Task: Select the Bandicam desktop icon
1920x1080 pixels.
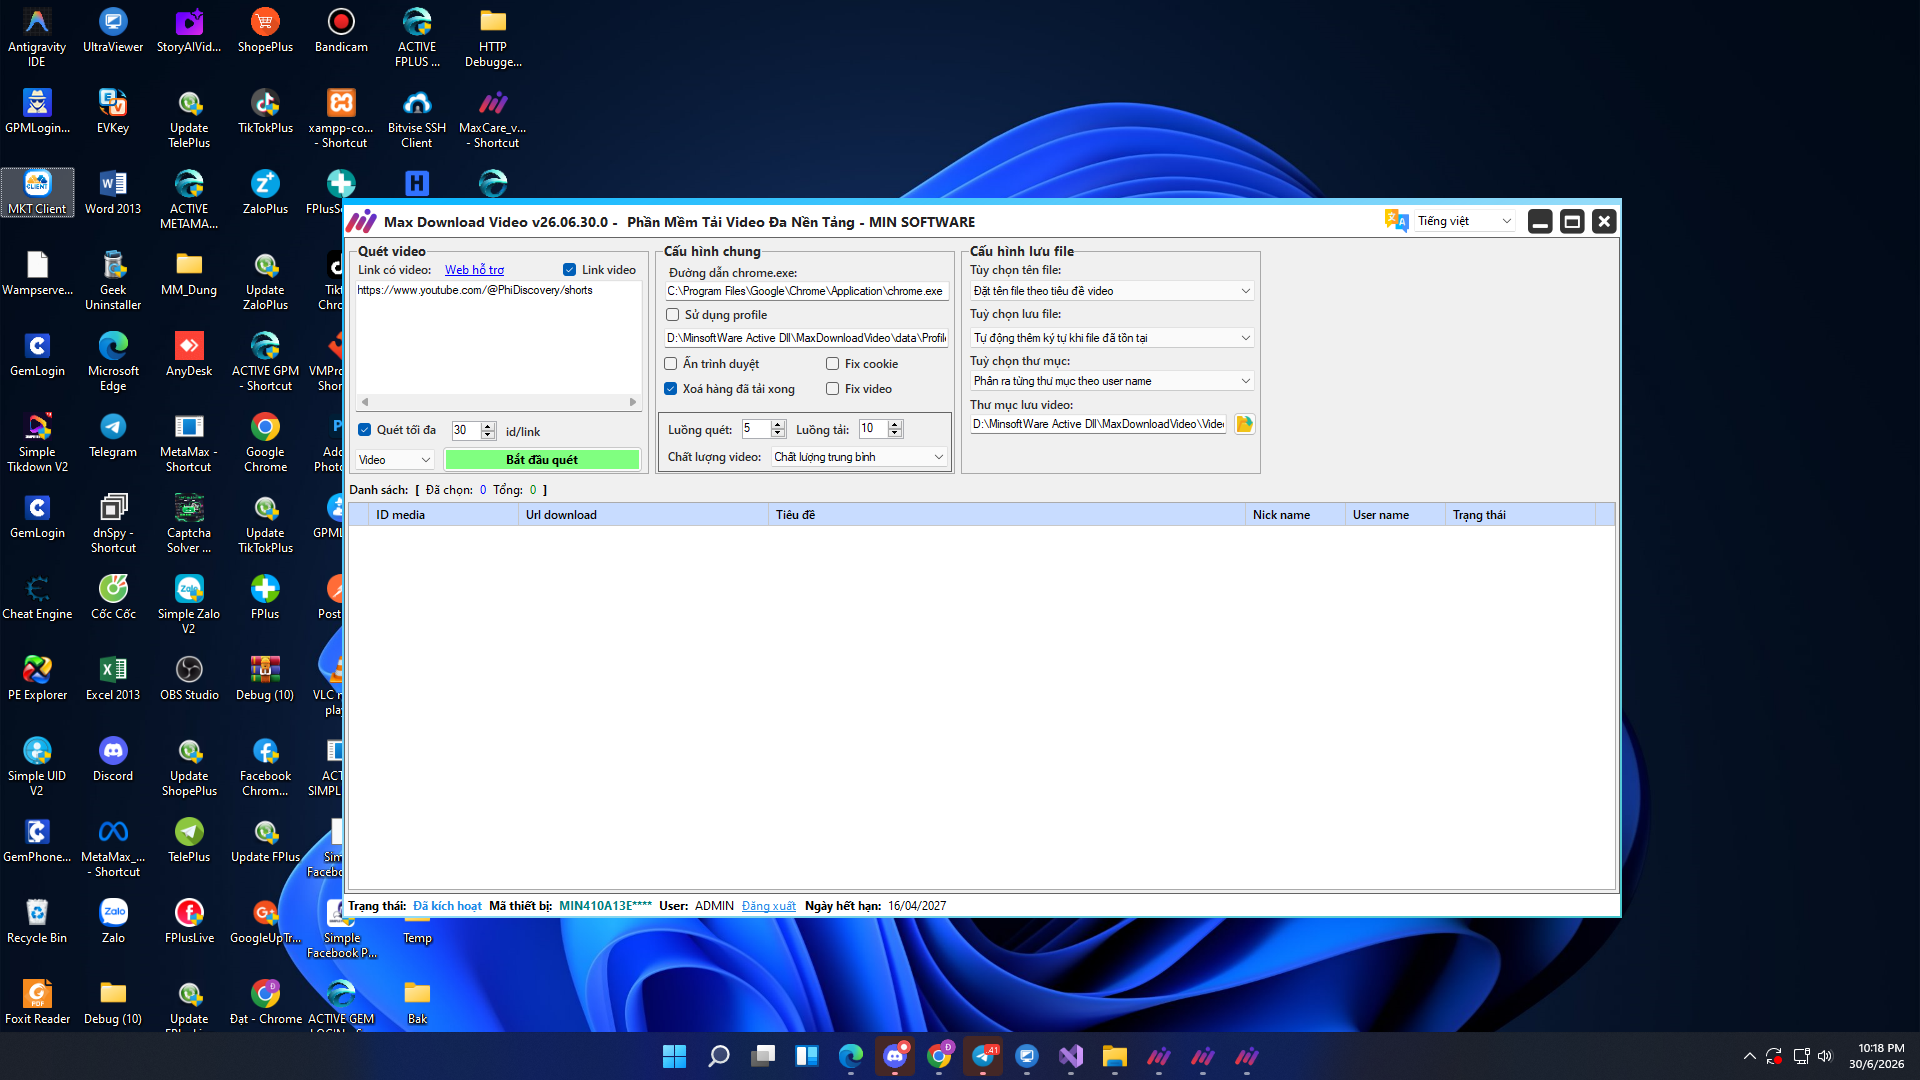Action: point(341,31)
